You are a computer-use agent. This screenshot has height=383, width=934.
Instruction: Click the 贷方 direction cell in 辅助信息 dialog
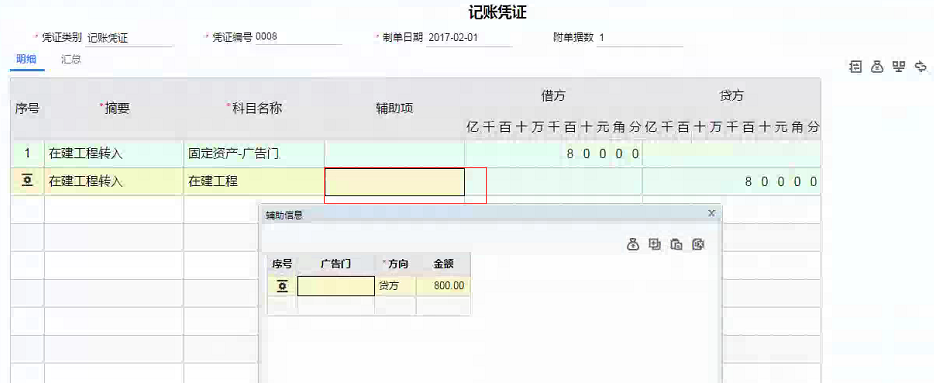(x=396, y=287)
